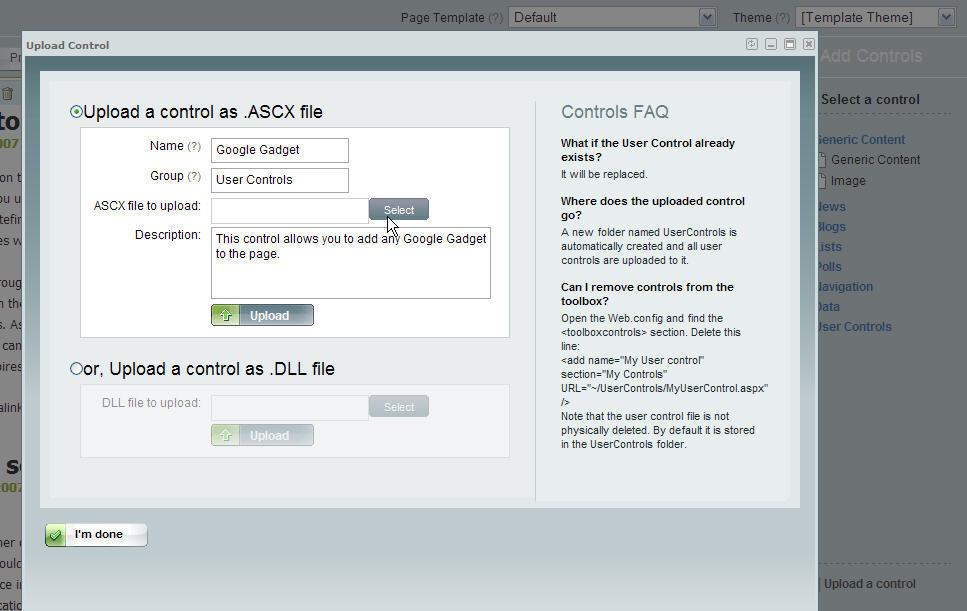Click the disabled DLL Select button
967x611 pixels.
[x=399, y=407]
